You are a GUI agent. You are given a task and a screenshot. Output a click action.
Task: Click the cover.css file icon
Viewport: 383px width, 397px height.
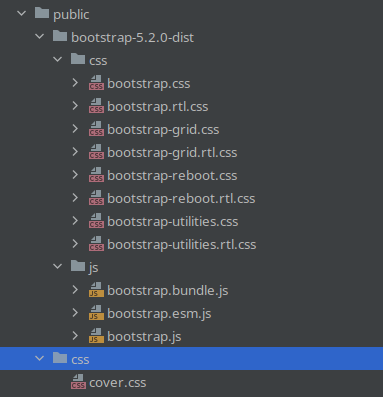78,382
